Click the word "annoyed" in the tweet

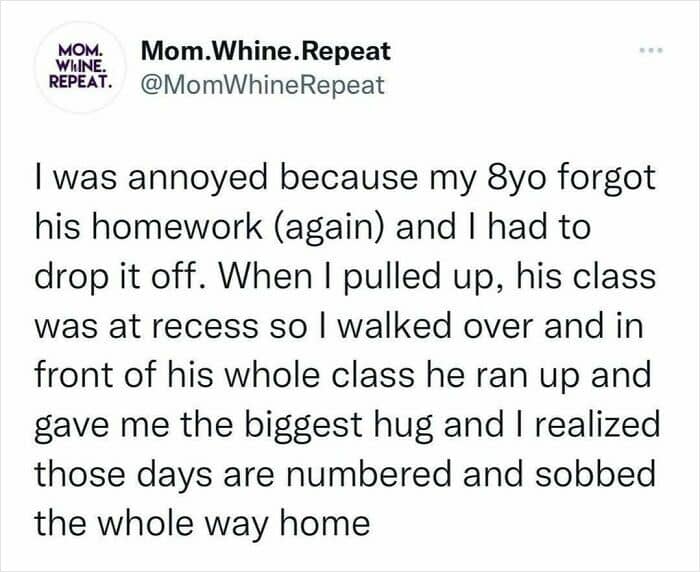pyautogui.click(x=199, y=180)
